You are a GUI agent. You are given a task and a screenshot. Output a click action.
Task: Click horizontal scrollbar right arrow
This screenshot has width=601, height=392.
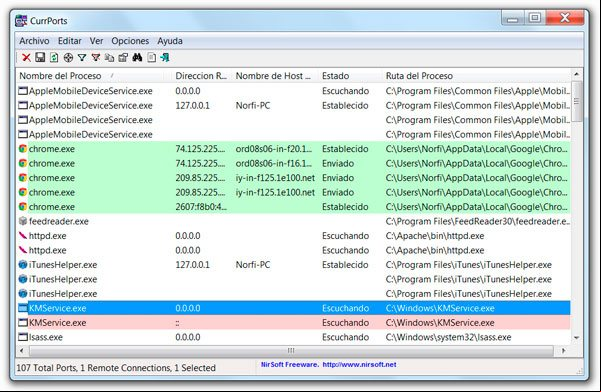[563, 351]
